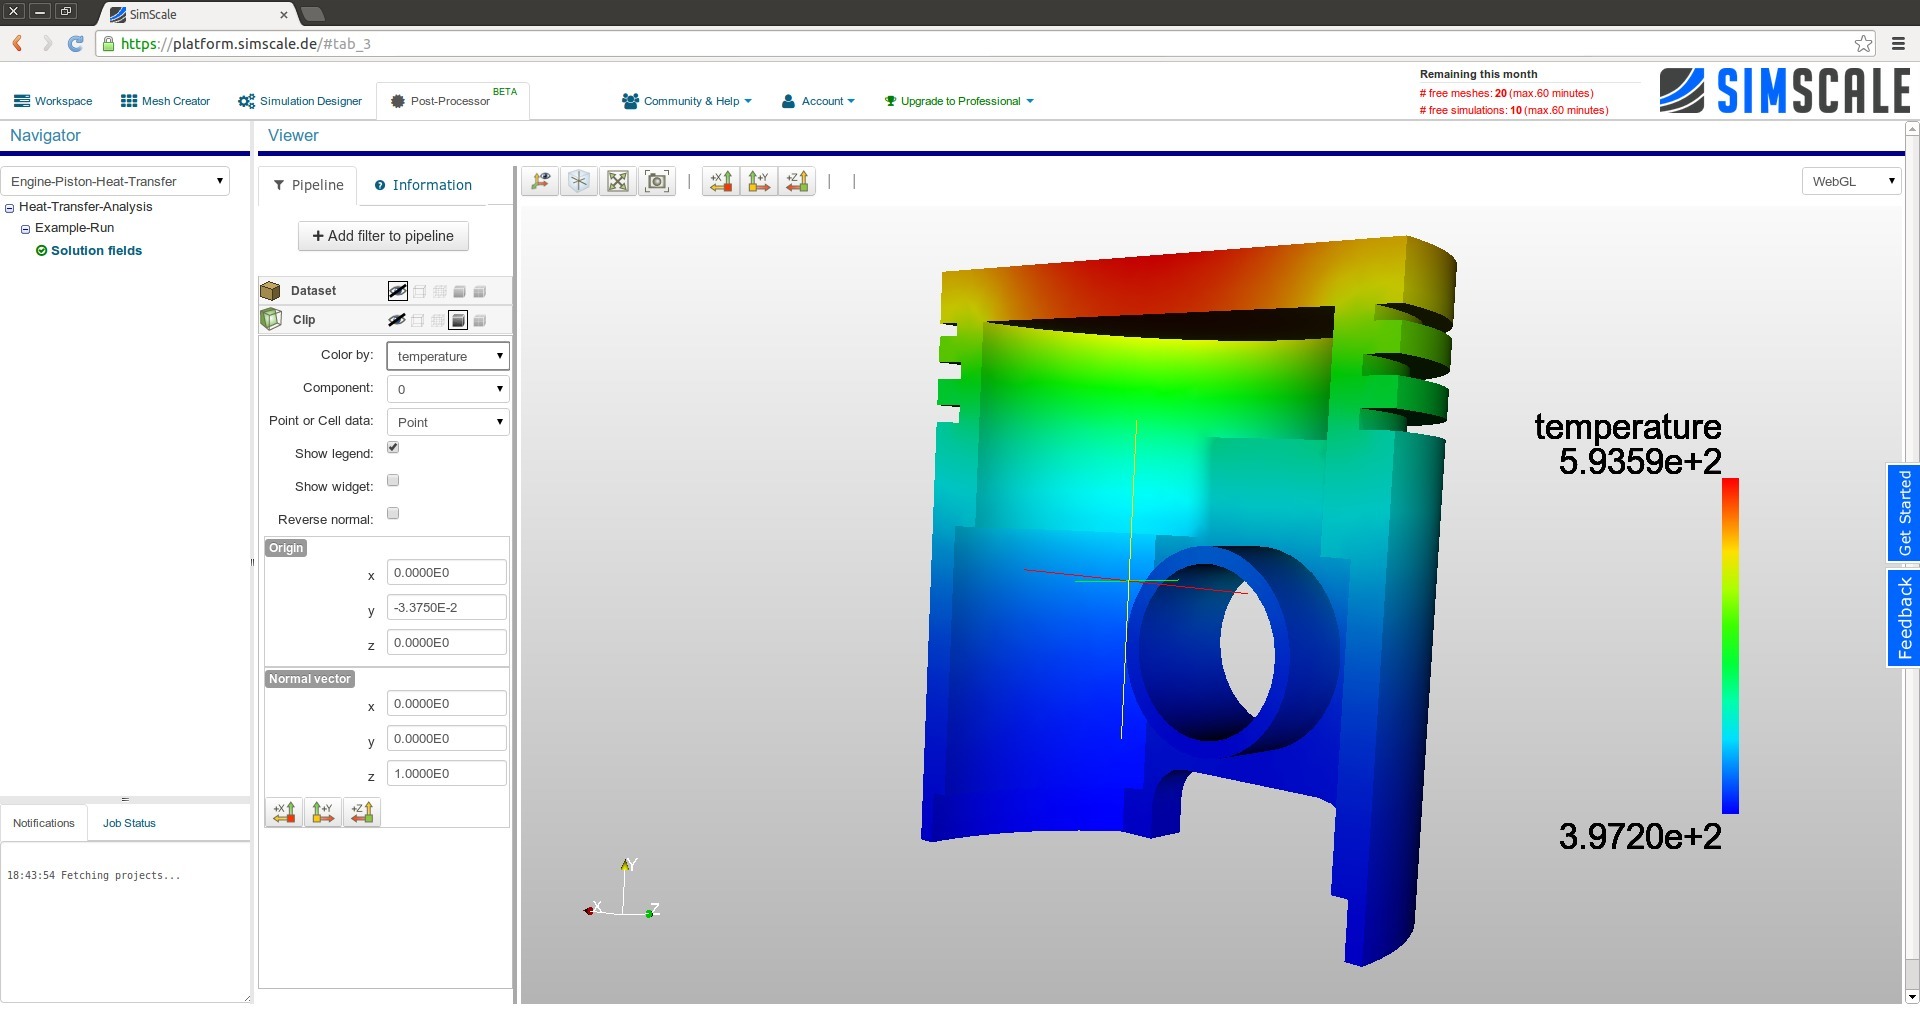The width and height of the screenshot is (1920, 1032).
Task: Click Add filter to pipeline
Action: tap(383, 236)
